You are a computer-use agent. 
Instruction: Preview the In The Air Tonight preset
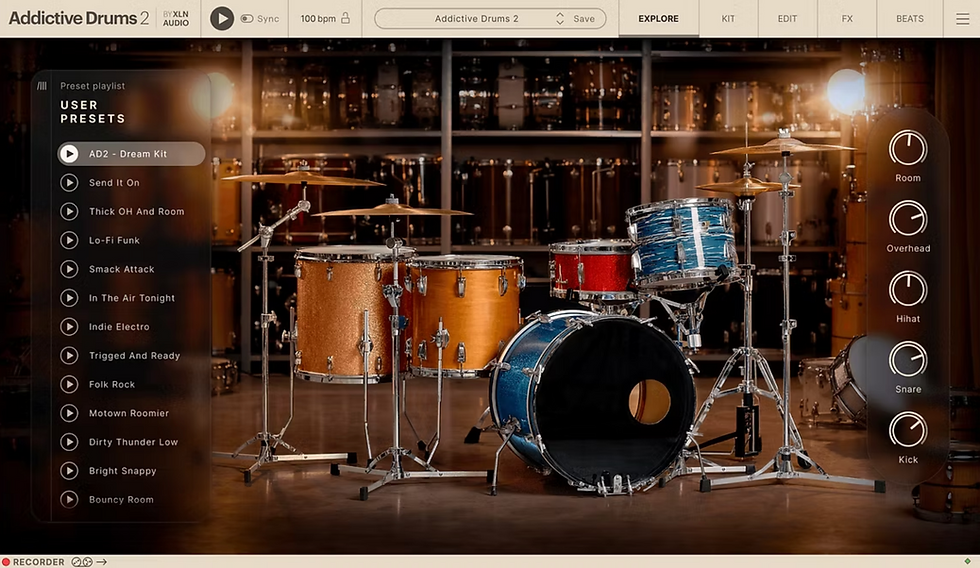coord(69,297)
